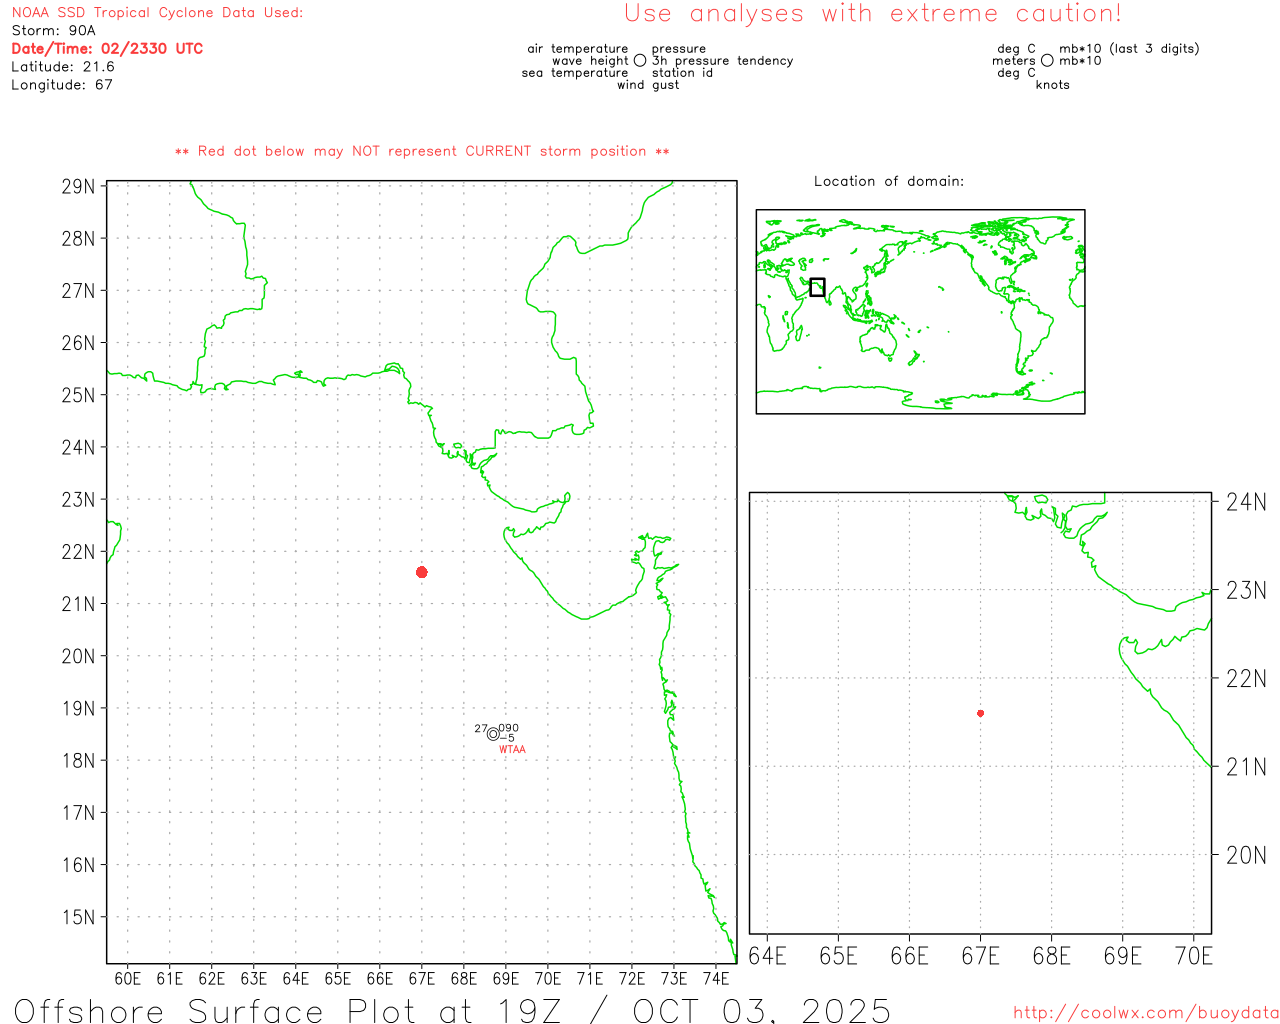Click the 'wind gust' legend label

648,85
